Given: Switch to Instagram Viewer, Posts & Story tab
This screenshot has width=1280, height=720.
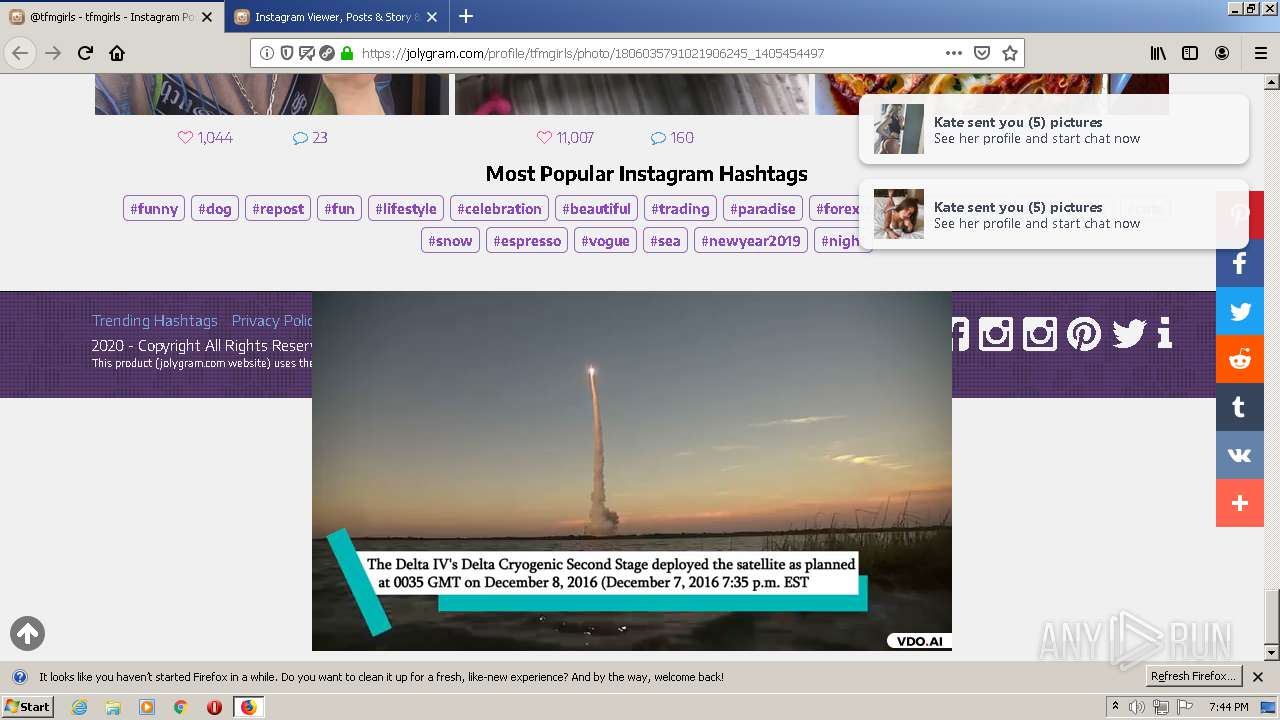Looking at the screenshot, I should coord(335,17).
